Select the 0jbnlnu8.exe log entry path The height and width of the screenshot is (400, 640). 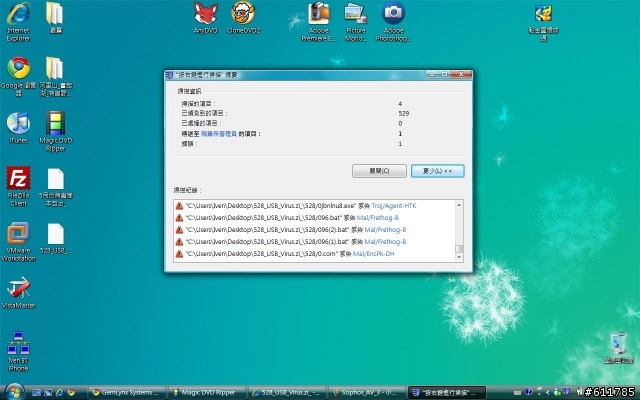pos(271,206)
